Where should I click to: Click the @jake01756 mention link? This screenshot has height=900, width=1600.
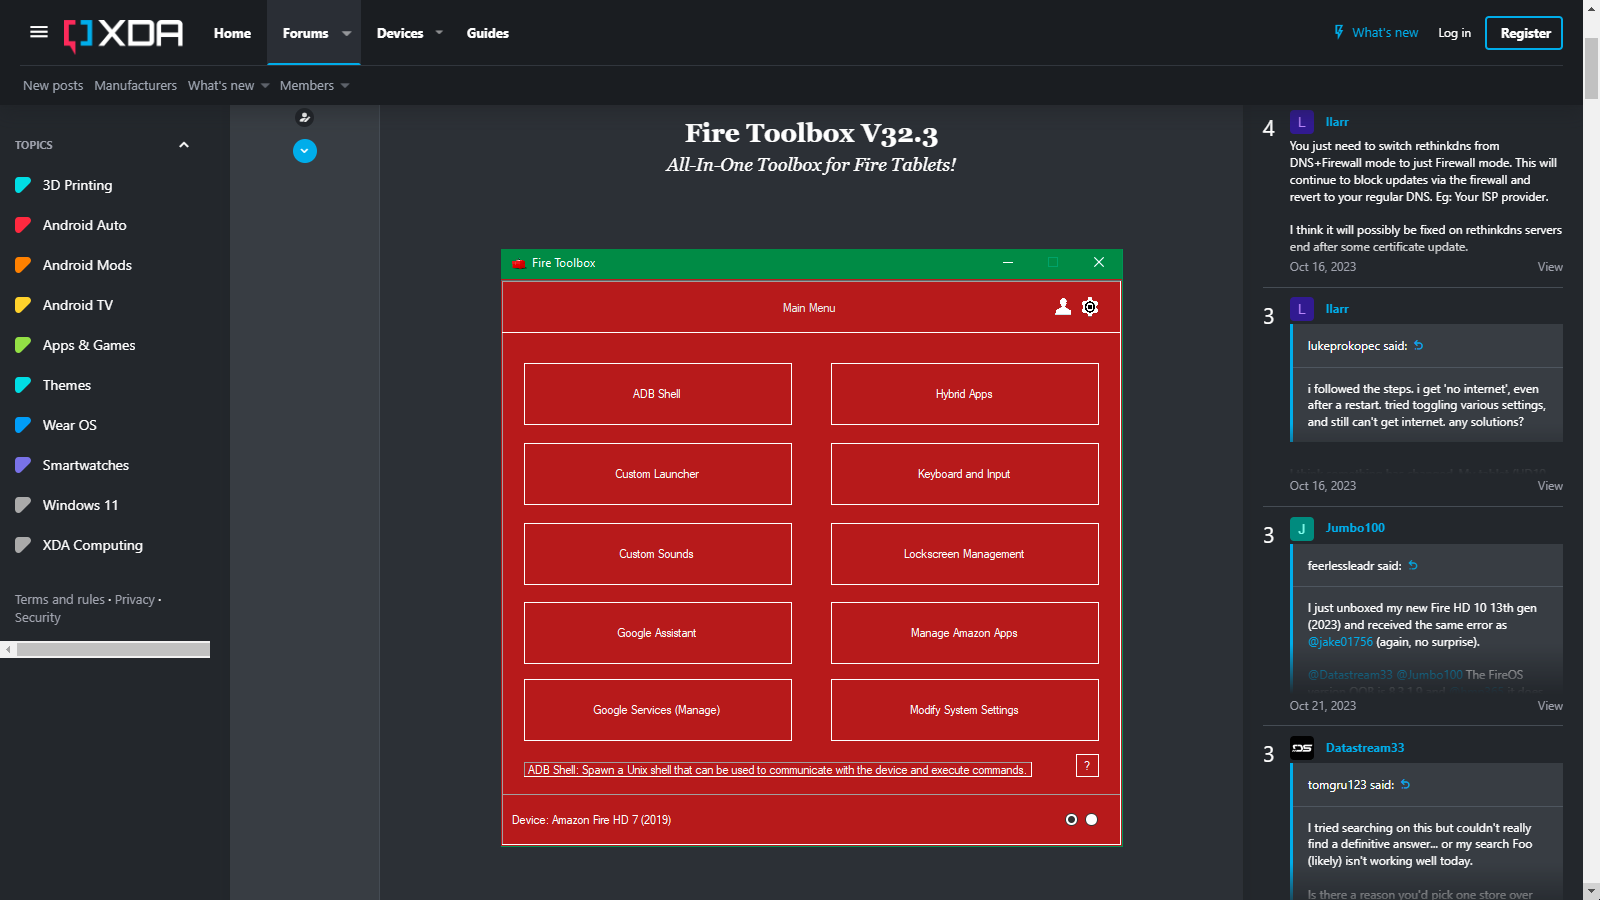[1340, 642]
